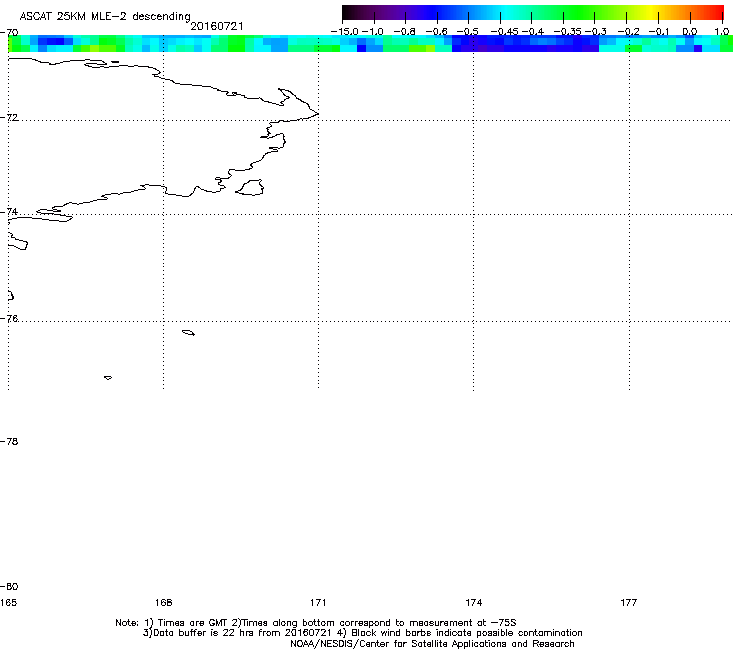Click the color bar label -0.35
This screenshot has width=740, height=650.
coord(568,32)
